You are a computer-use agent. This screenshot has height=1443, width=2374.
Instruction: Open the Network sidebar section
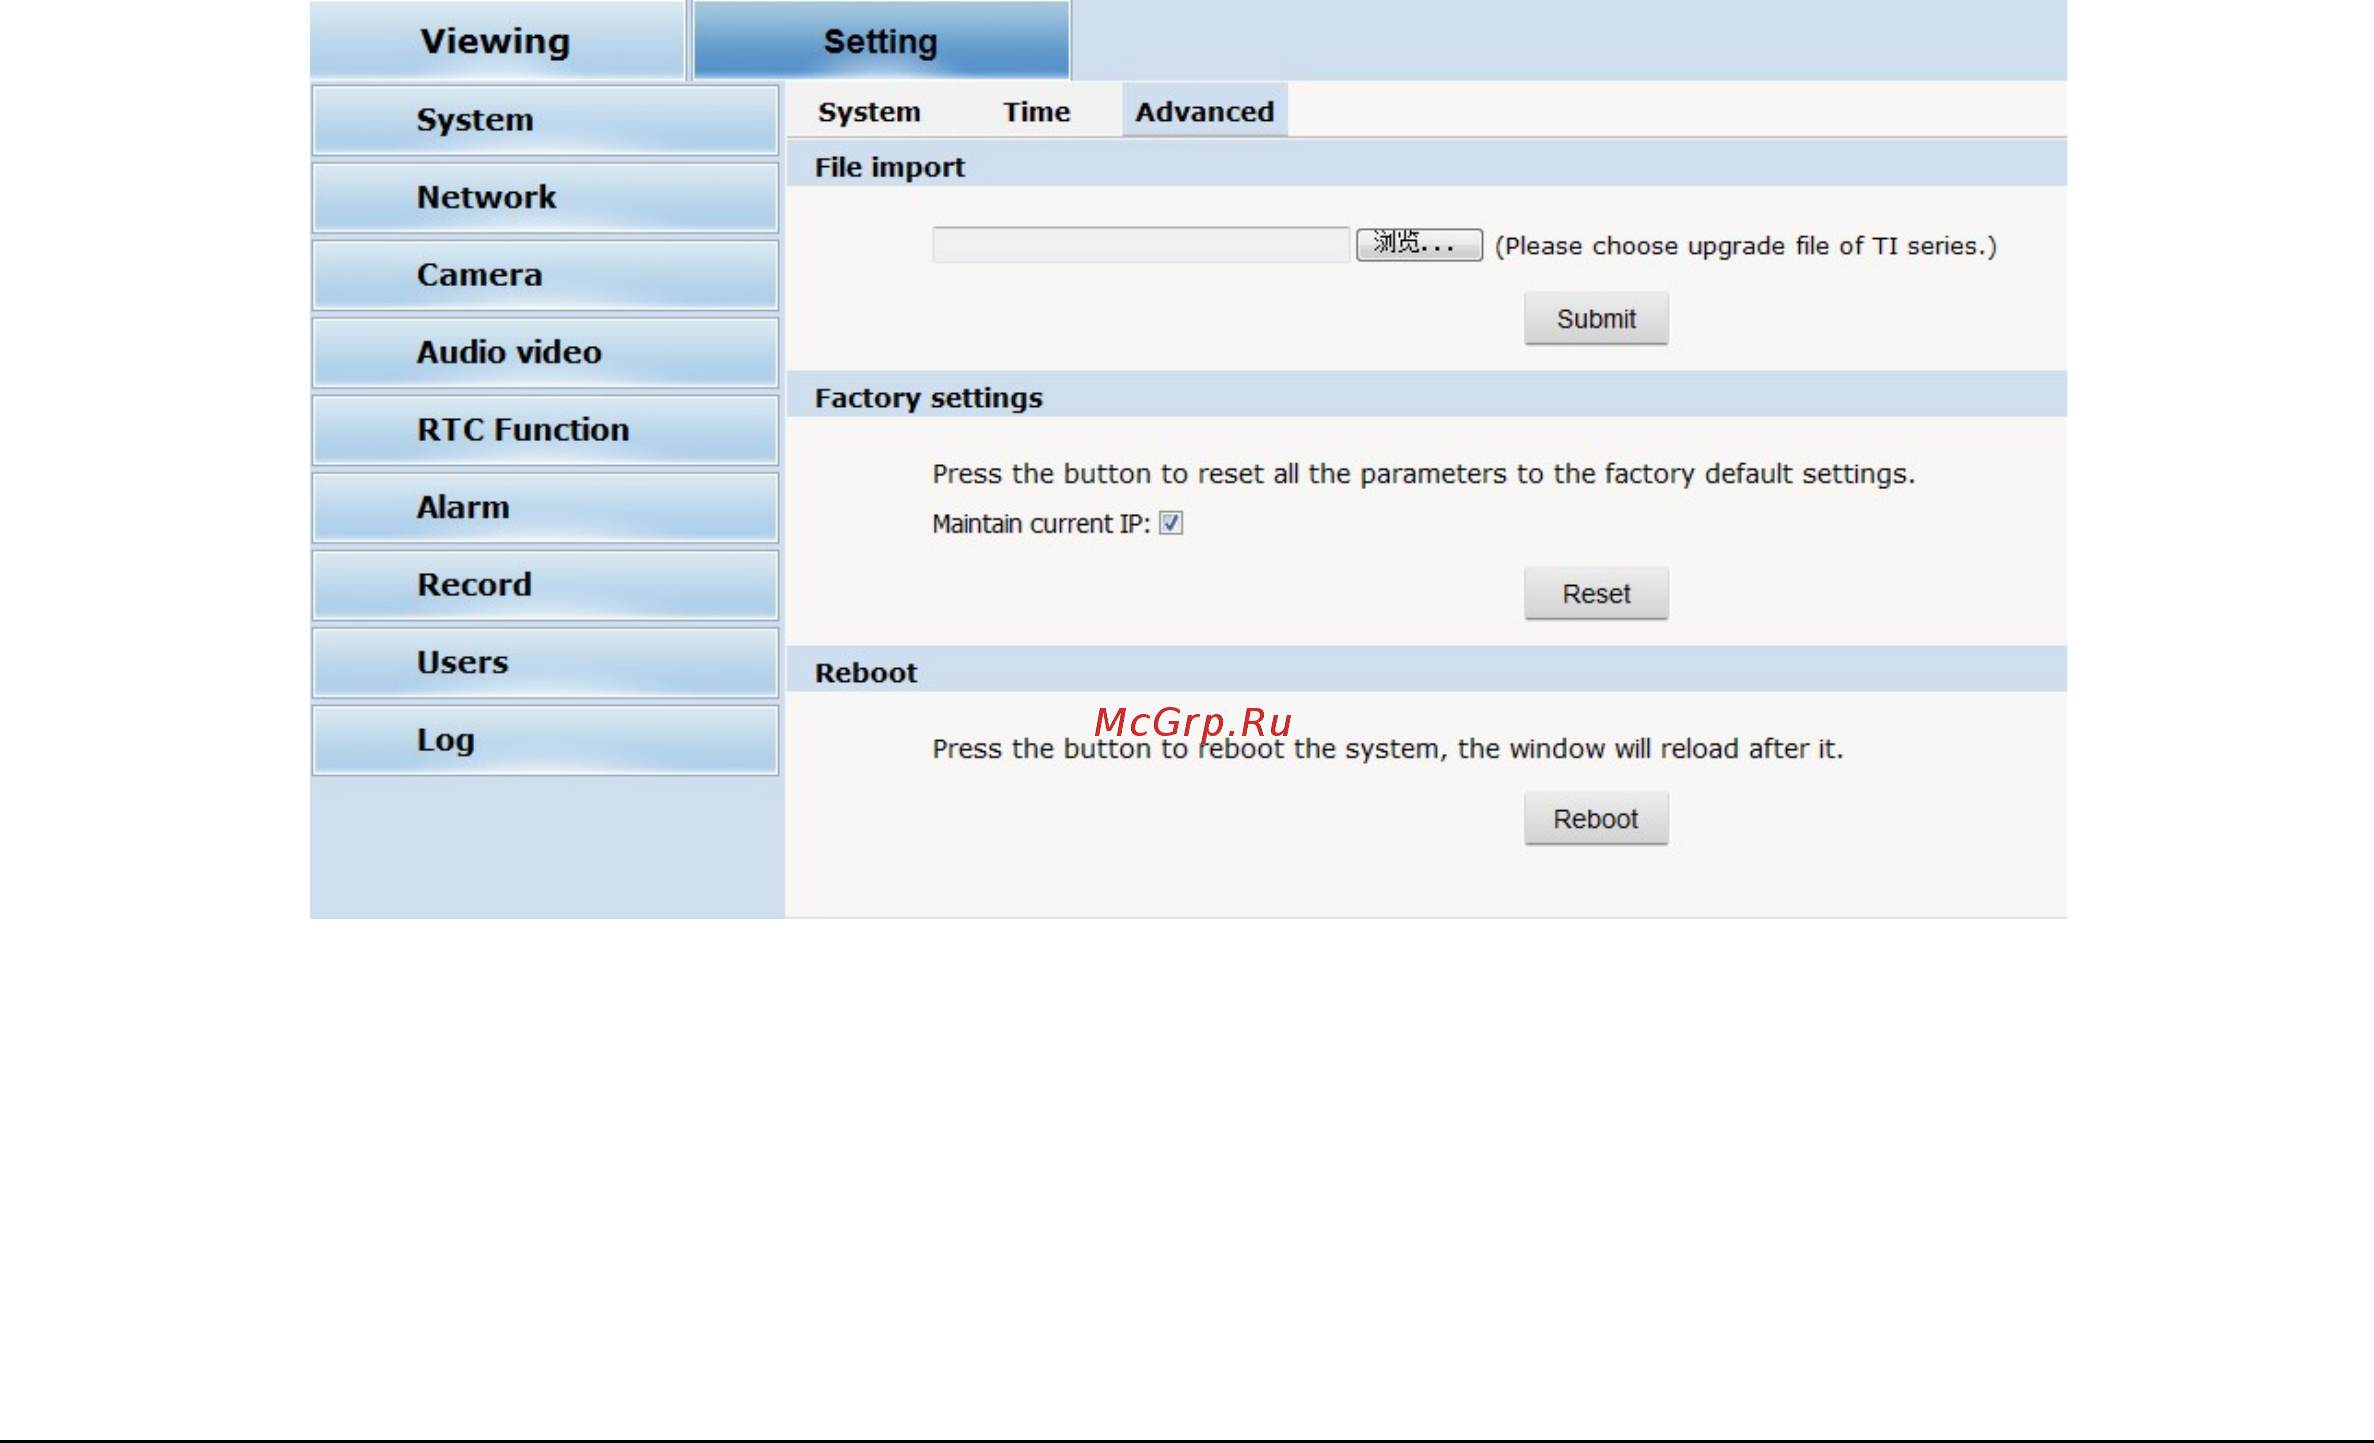(545, 197)
